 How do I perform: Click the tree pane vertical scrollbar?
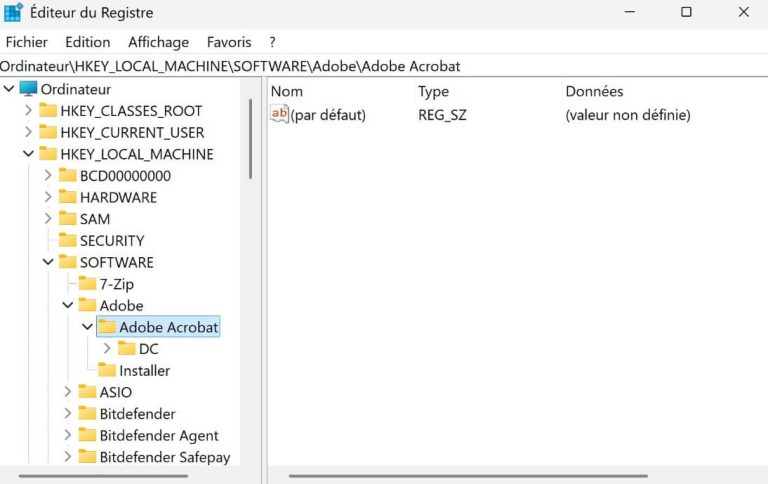click(250, 139)
